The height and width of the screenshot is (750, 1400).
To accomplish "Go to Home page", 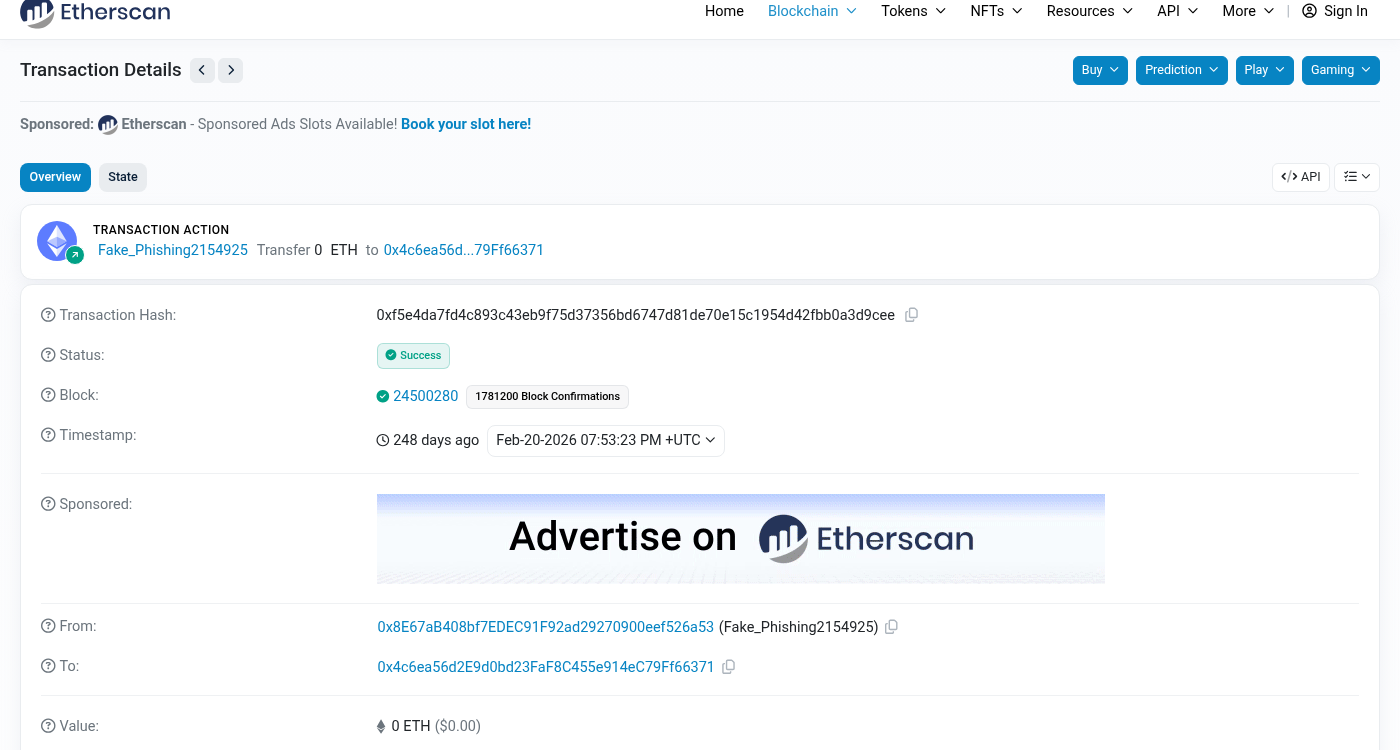I will click(724, 11).
